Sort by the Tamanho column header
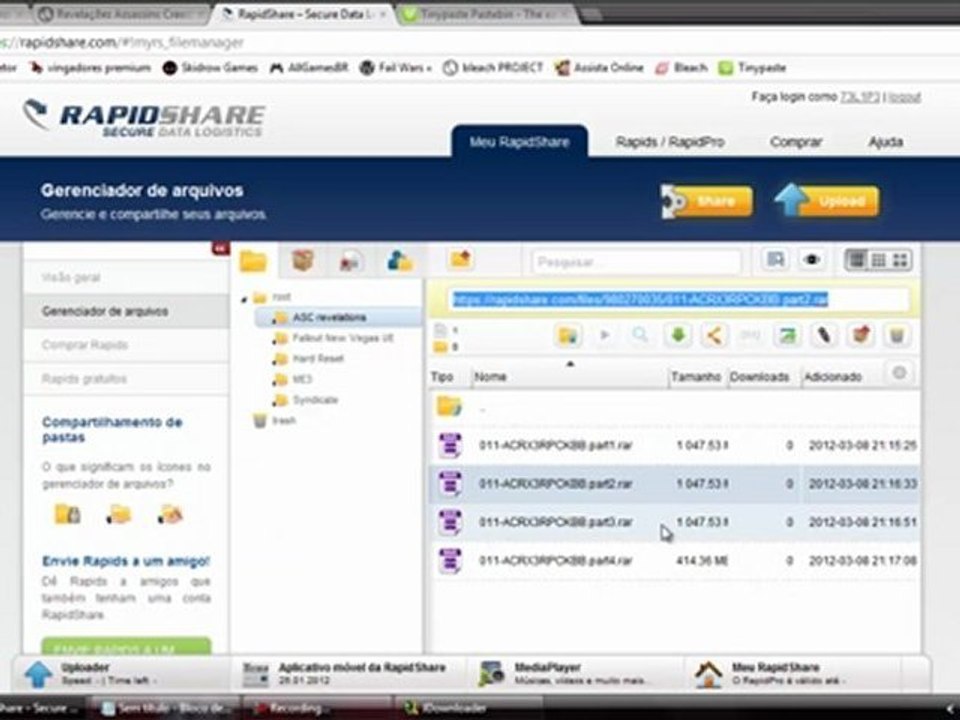Screen dimensions: 960x720 click(x=696, y=377)
